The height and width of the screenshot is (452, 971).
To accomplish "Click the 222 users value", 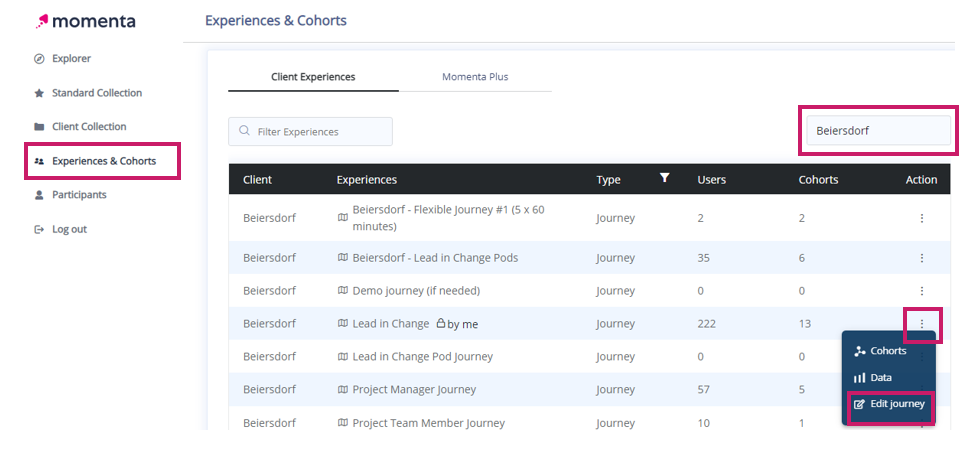I will (x=707, y=323).
